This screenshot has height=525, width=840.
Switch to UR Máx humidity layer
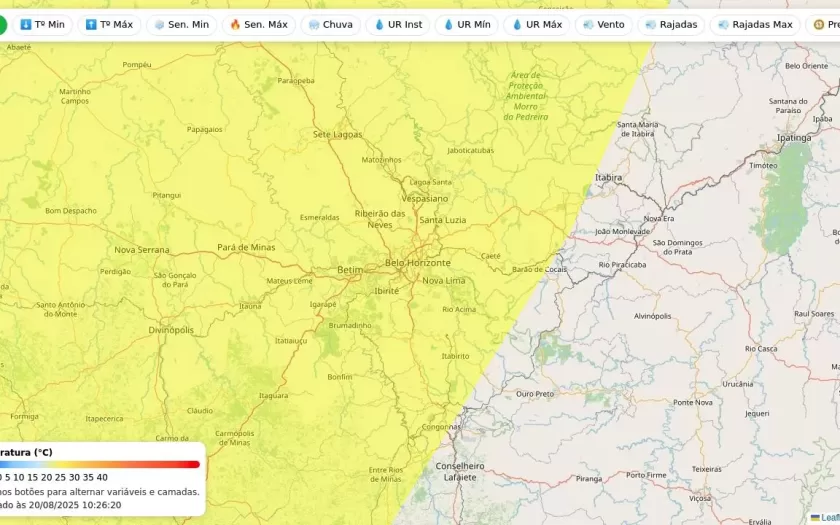pyautogui.click(x=536, y=24)
